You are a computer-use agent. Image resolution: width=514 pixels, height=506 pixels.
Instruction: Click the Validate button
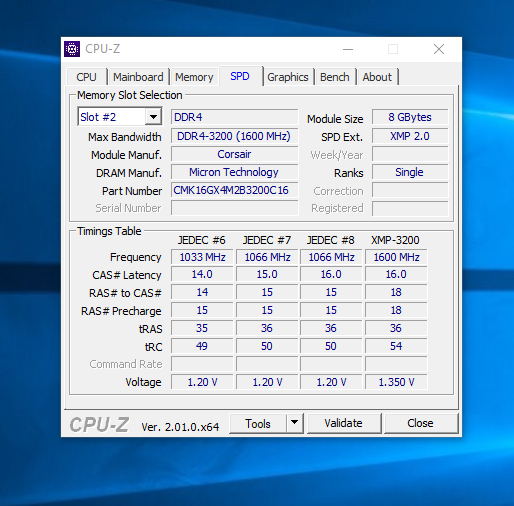pos(344,423)
